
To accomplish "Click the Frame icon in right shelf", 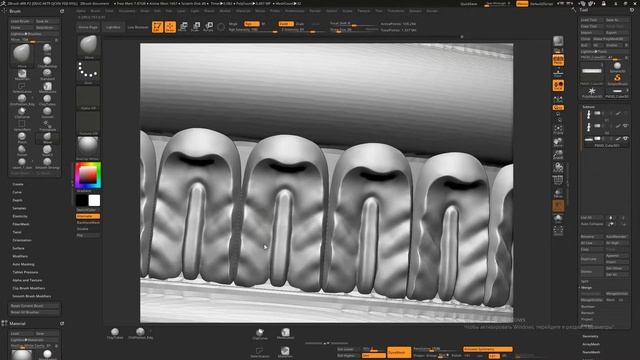I will [558, 130].
